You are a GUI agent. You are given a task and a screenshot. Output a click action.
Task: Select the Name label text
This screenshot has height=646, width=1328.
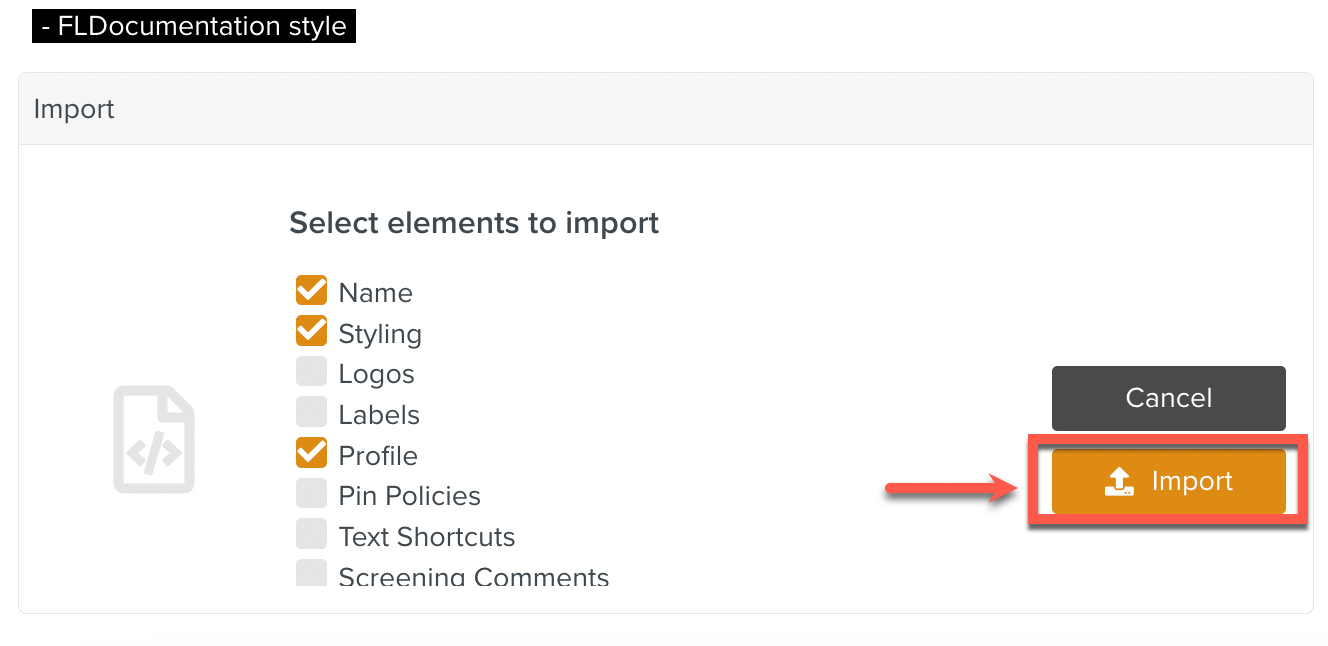click(374, 292)
